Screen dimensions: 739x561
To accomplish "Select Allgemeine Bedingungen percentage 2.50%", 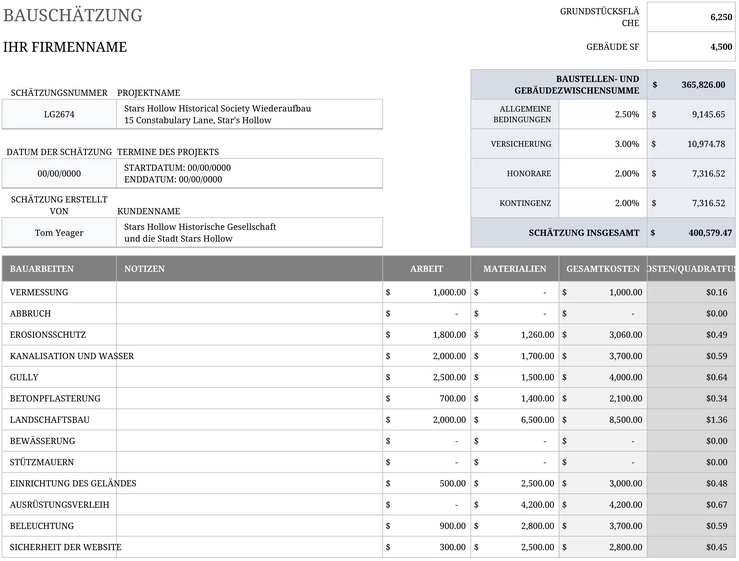I will (x=603, y=114).
